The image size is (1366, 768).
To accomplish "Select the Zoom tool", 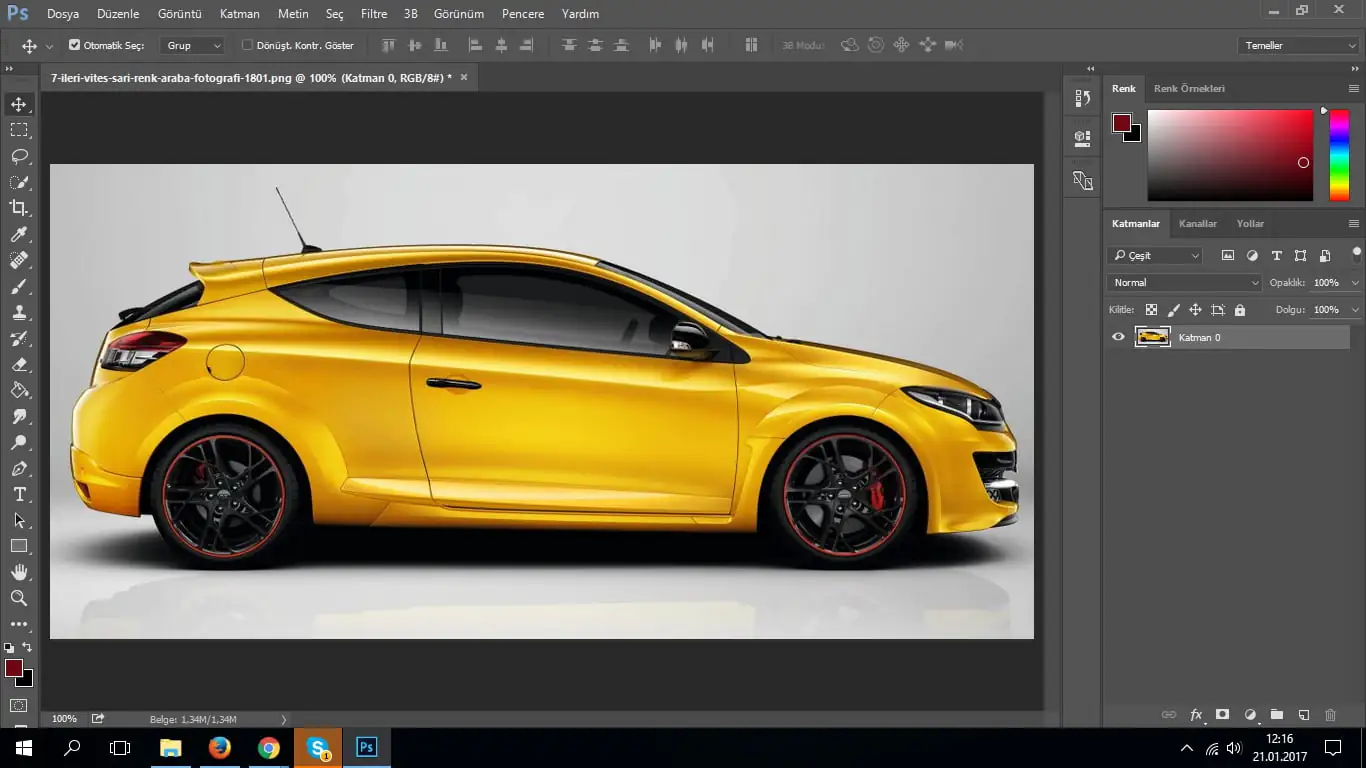I will 19,598.
